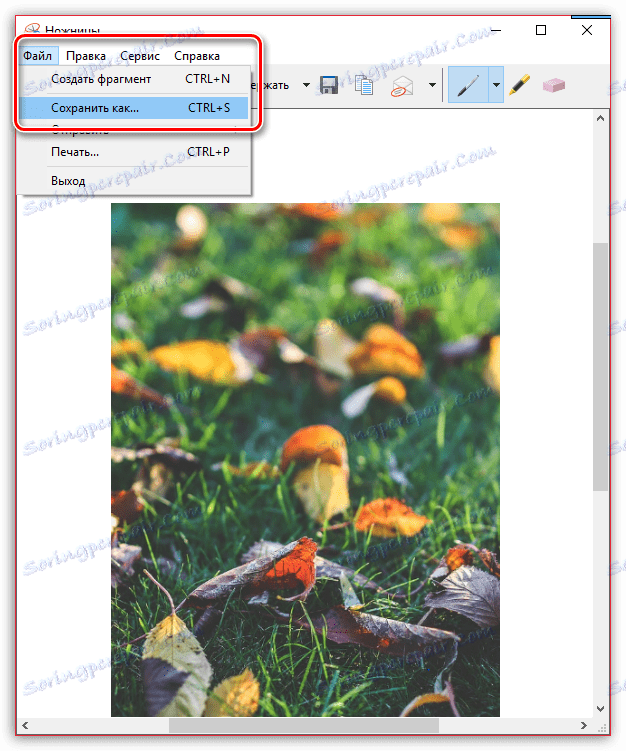This screenshot has height=751, width=626.
Task: Select the Pen tool
Action: [x=468, y=85]
